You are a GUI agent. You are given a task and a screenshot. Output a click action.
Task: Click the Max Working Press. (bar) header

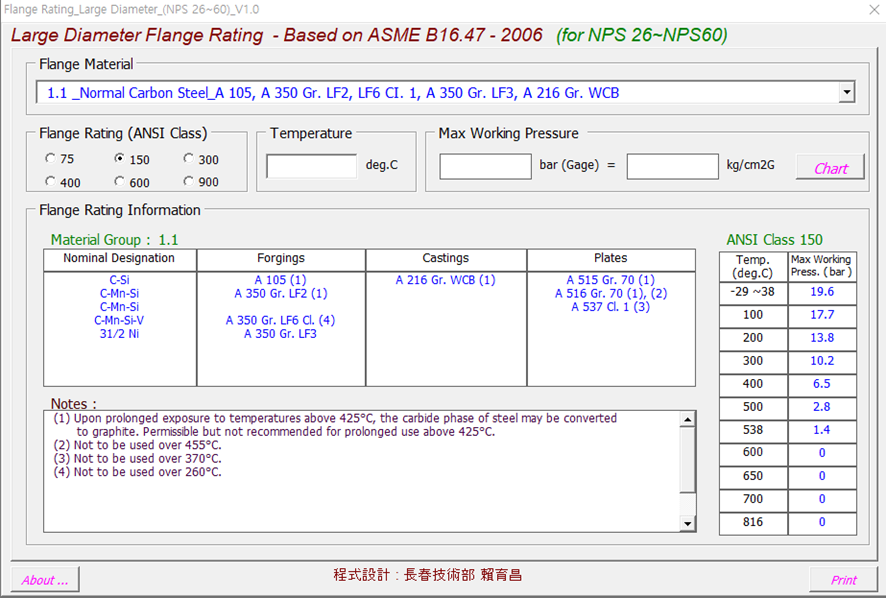(x=822, y=266)
